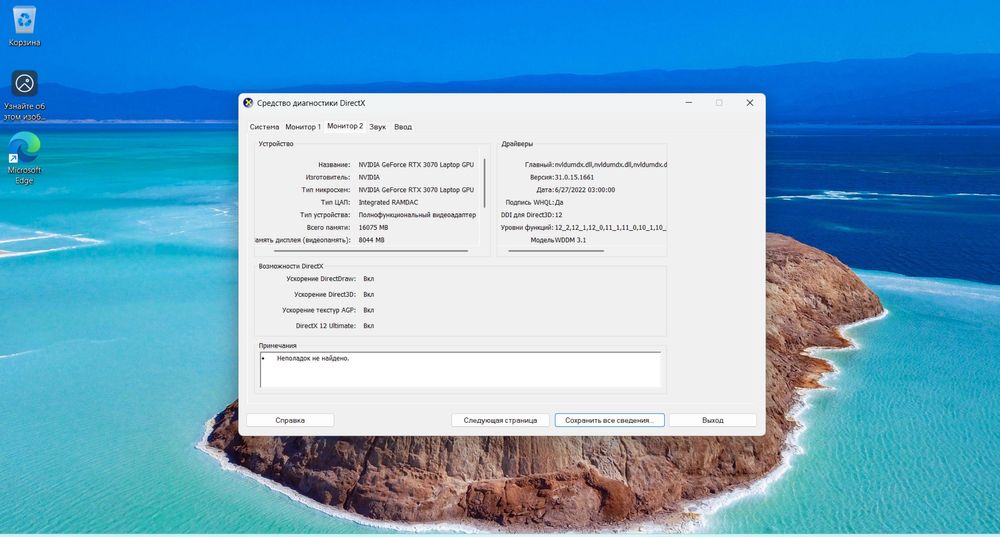Viewport: 1000px width, 537px height.
Task: Click the total memory value '16075 MB'
Action: 373,228
